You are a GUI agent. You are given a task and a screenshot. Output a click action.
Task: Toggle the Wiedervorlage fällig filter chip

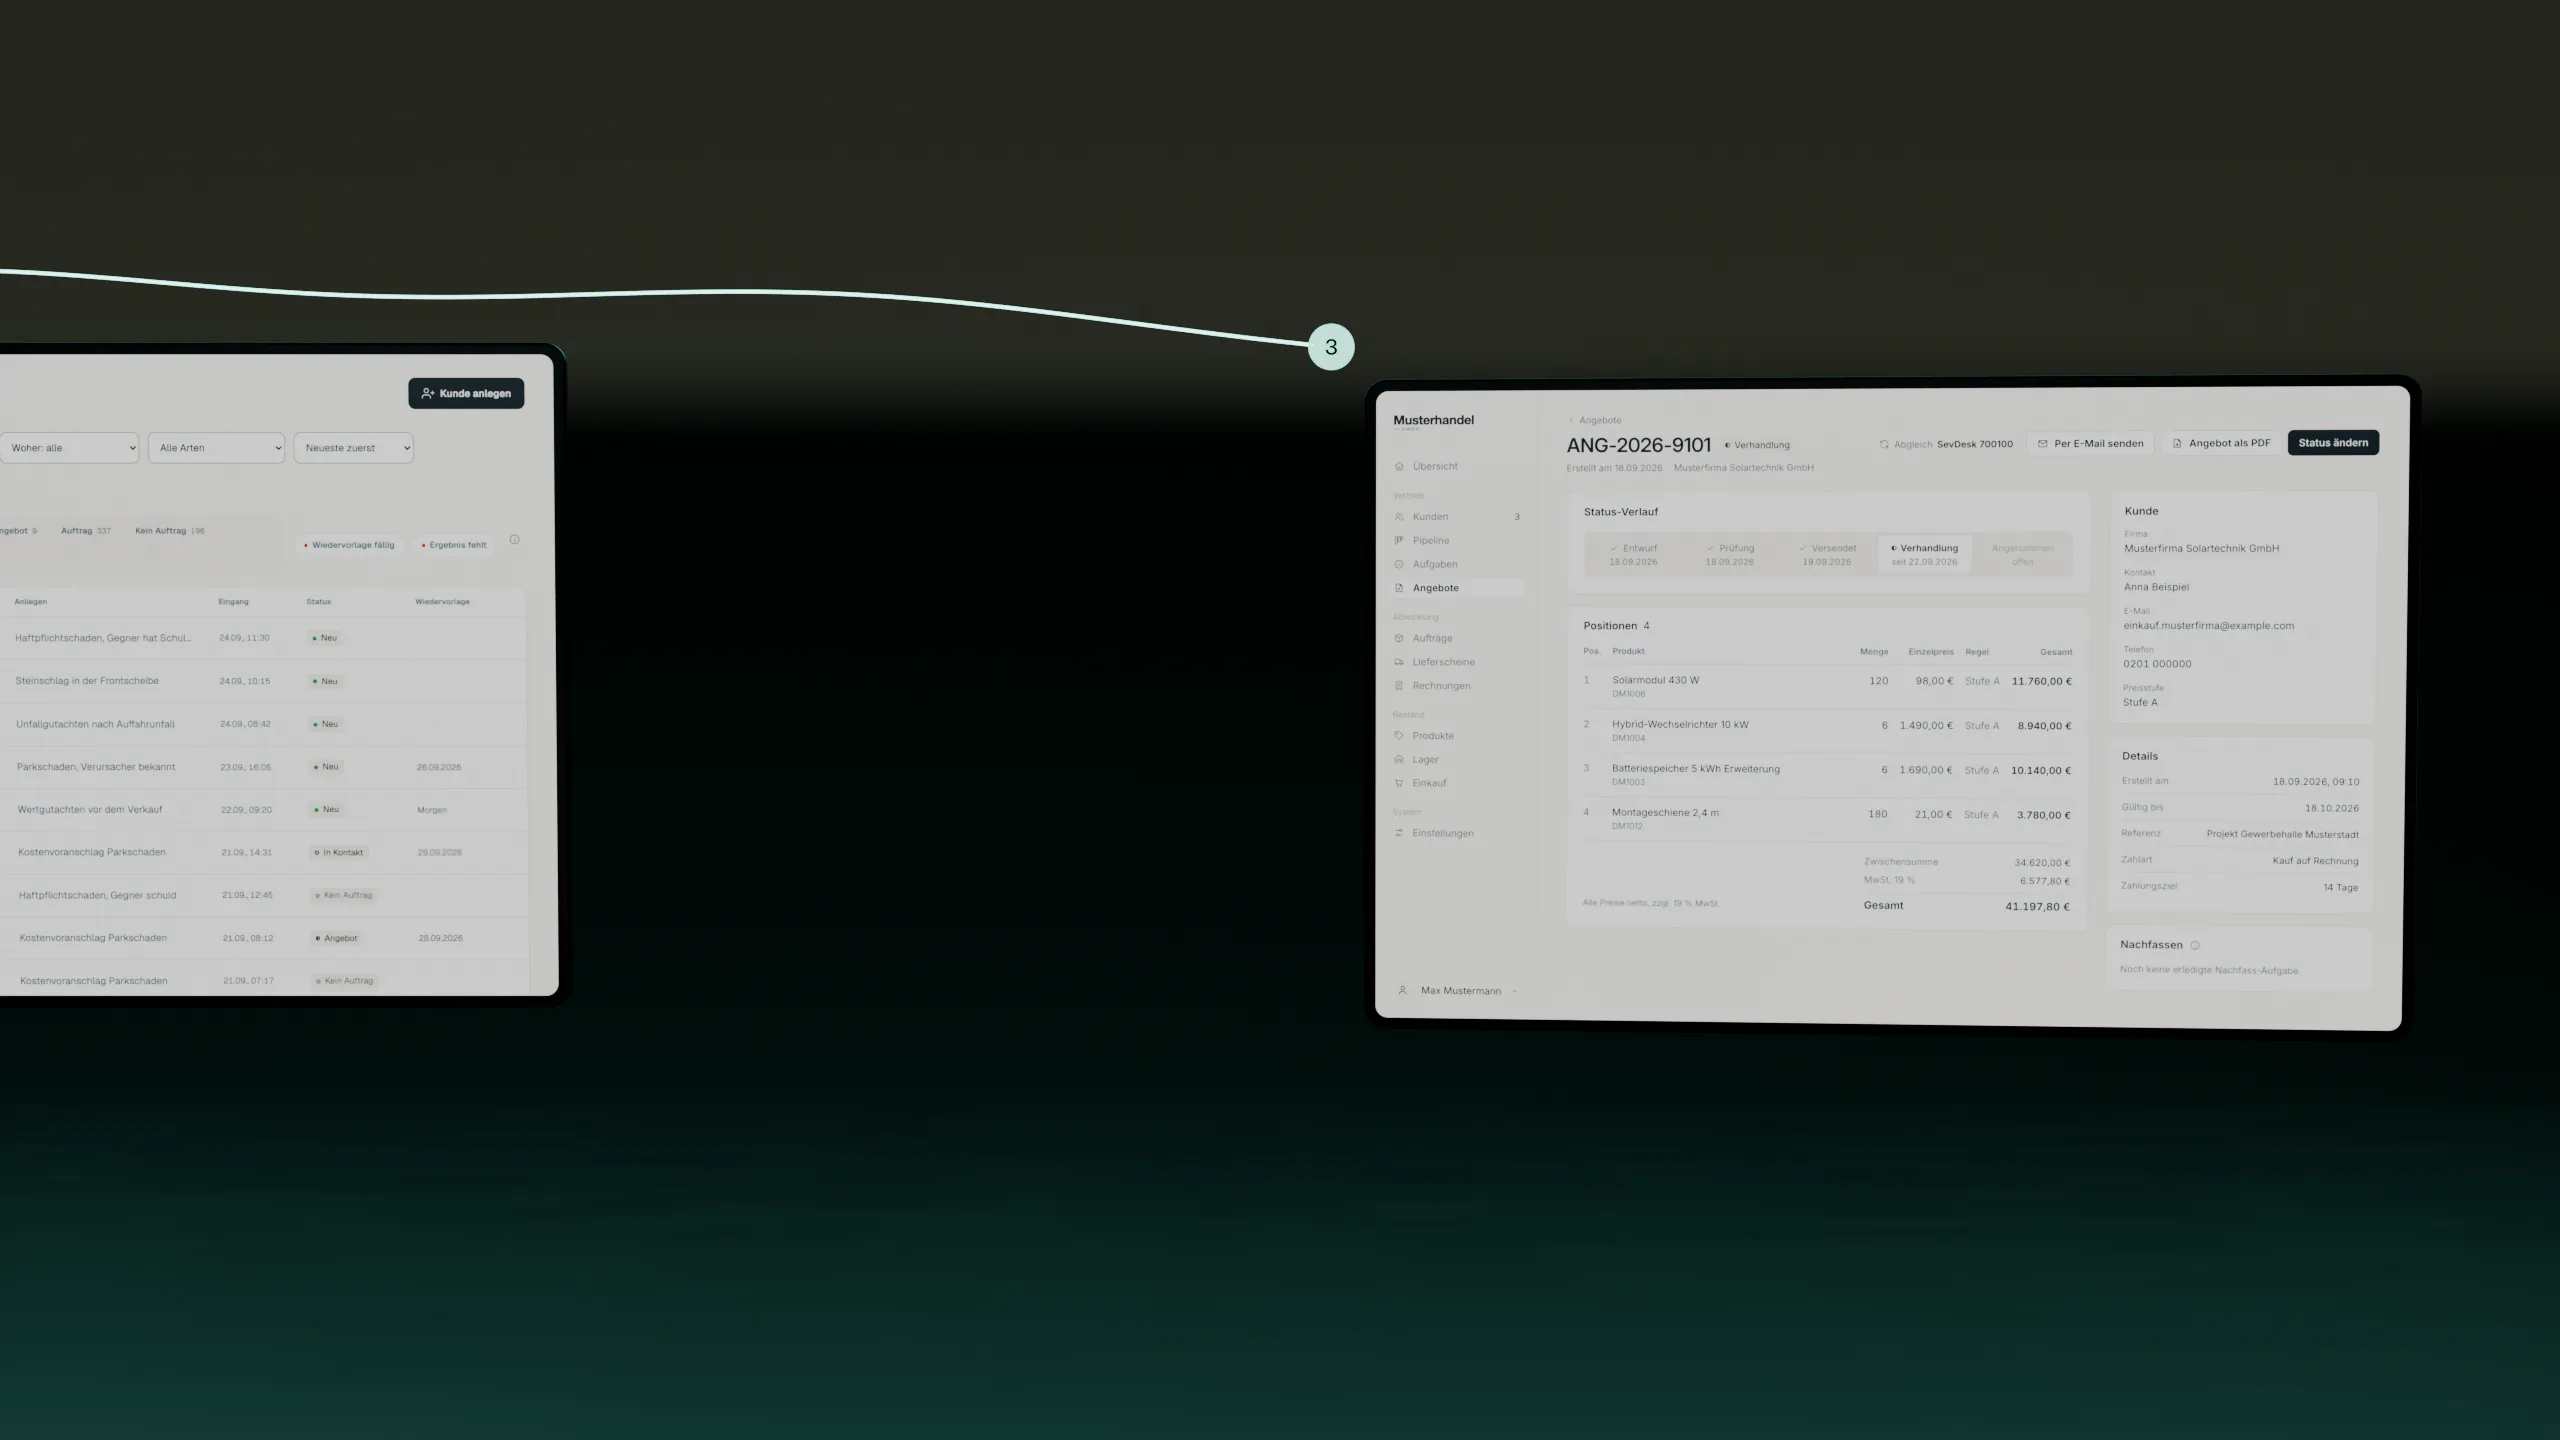point(349,545)
